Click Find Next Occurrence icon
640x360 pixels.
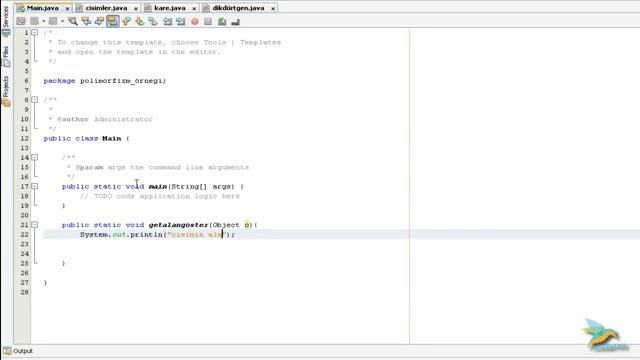[99, 21]
